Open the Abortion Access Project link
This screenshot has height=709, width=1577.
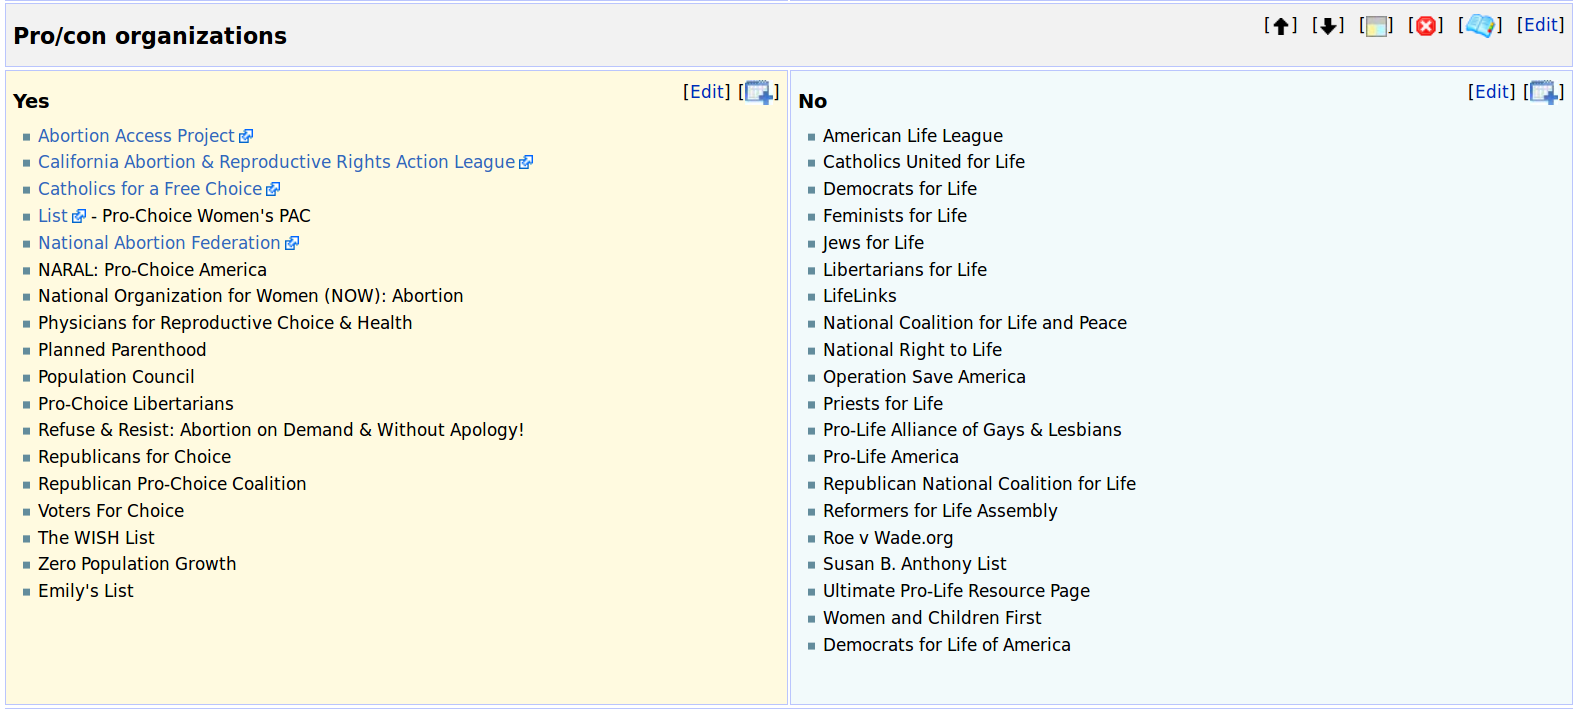click(136, 136)
